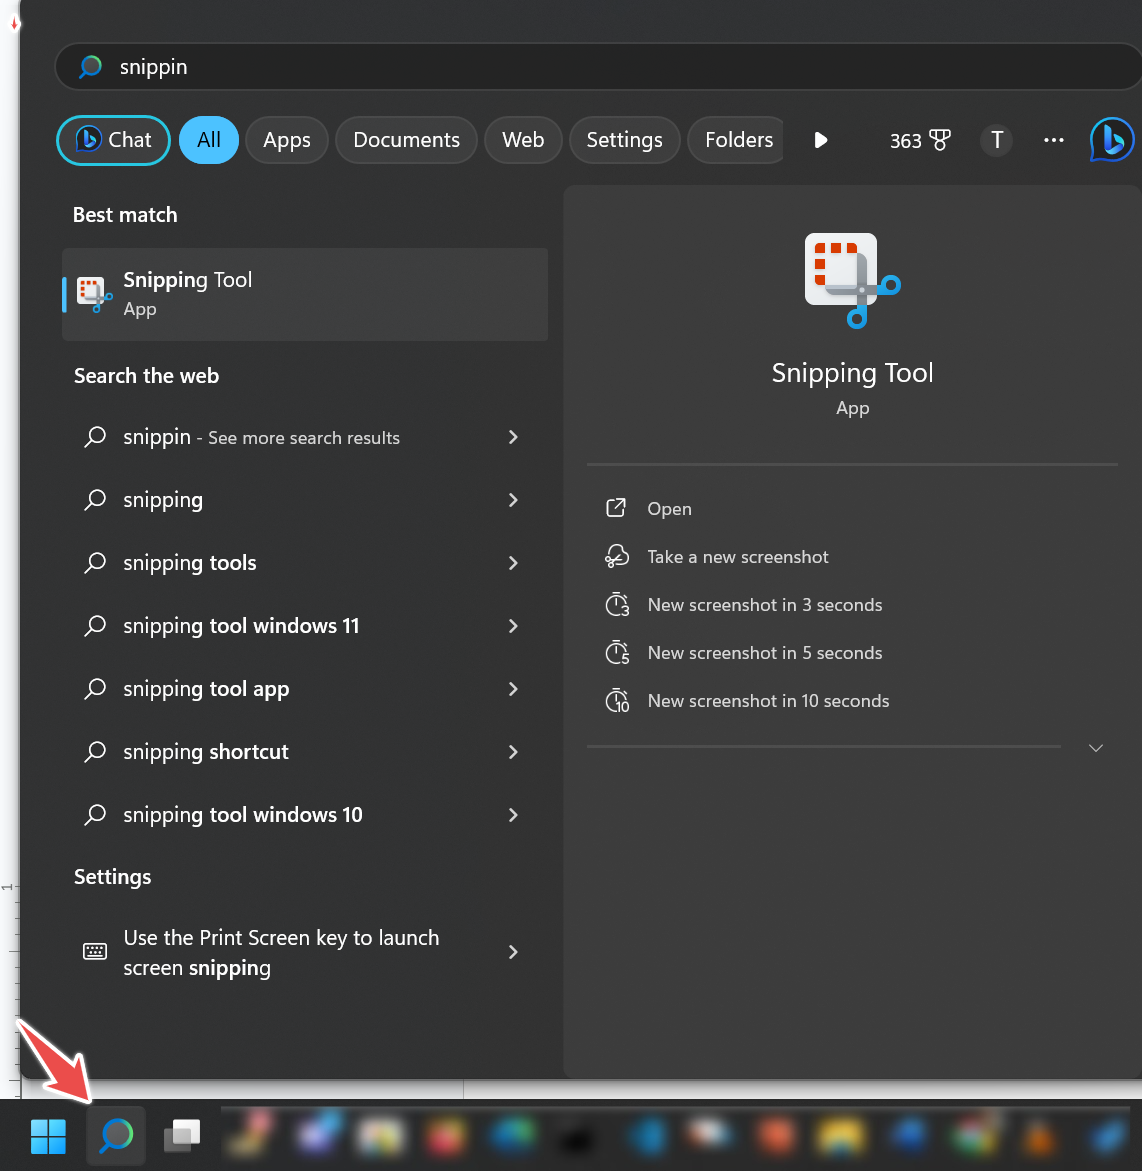Image resolution: width=1142 pixels, height=1171 pixels.
Task: Expand chevron for 'snippin - See more search results'
Action: [513, 437]
